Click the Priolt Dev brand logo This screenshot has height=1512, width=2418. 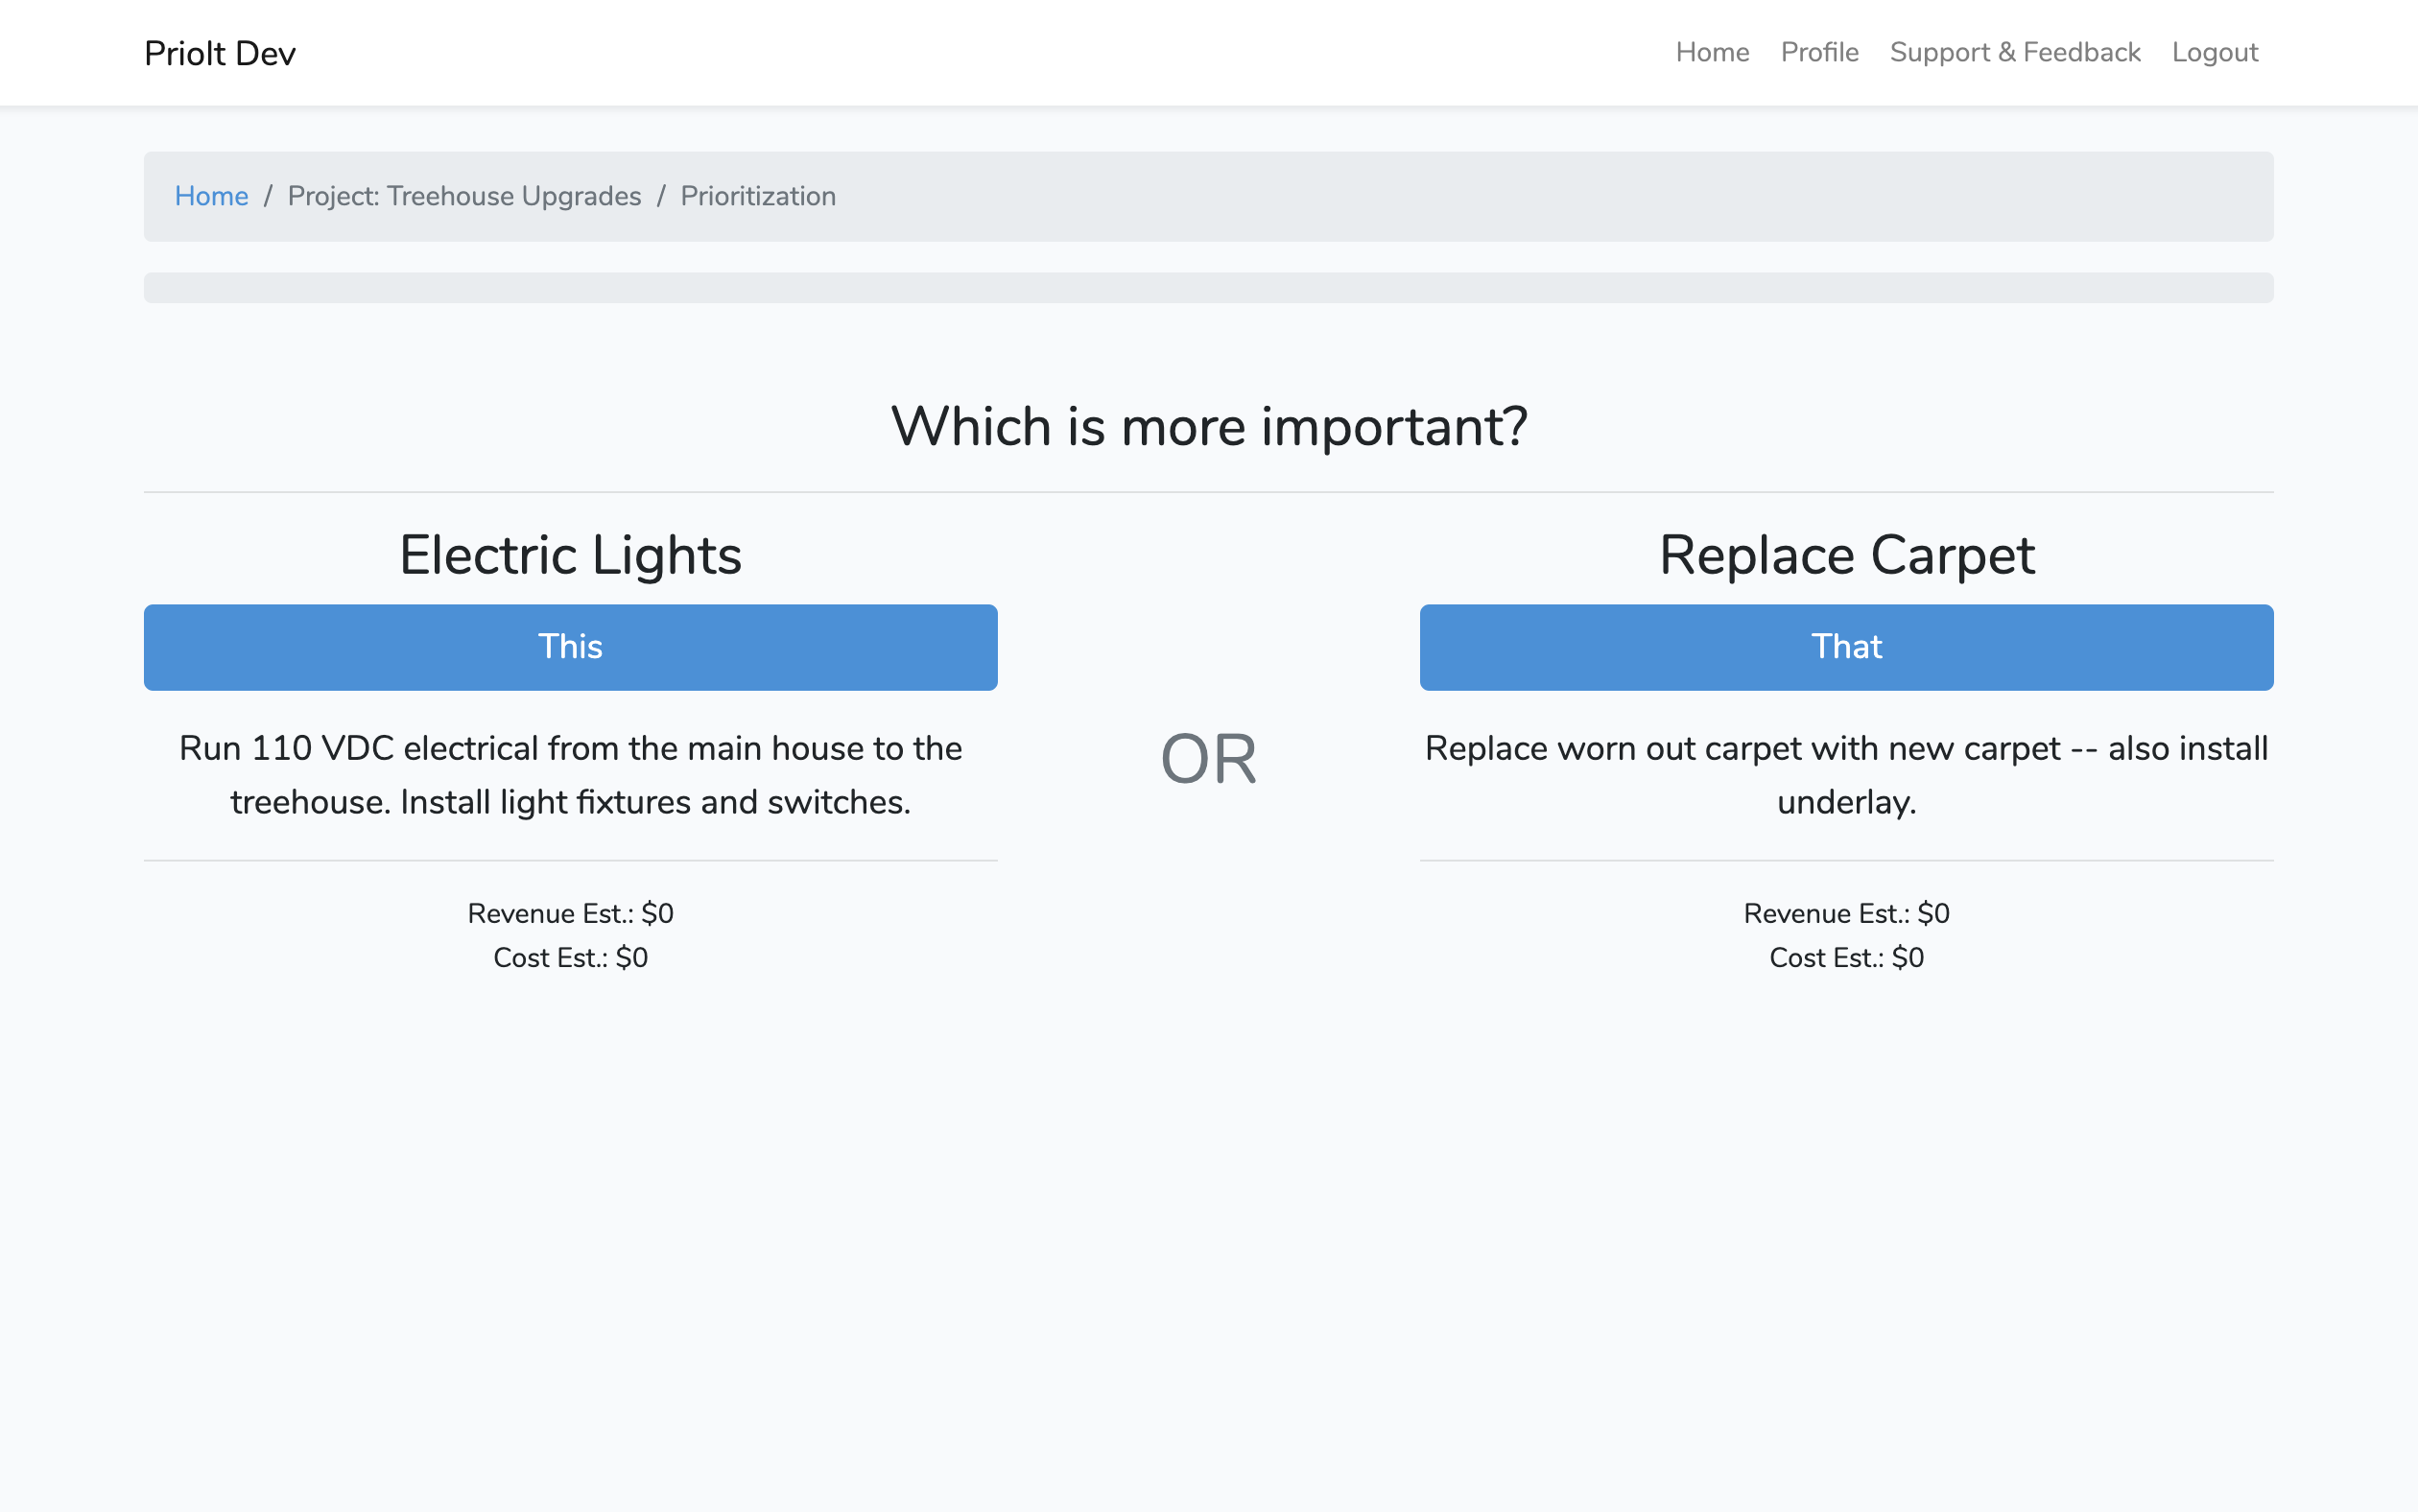[x=220, y=53]
